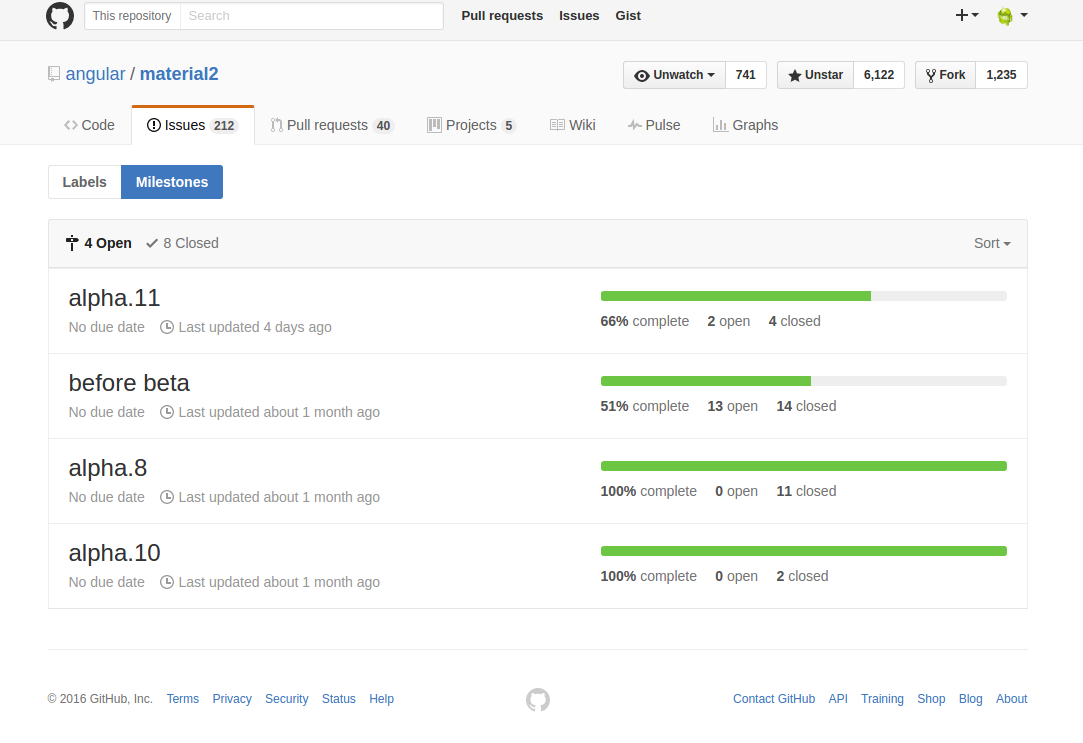Open the angular organization link

click(95, 74)
